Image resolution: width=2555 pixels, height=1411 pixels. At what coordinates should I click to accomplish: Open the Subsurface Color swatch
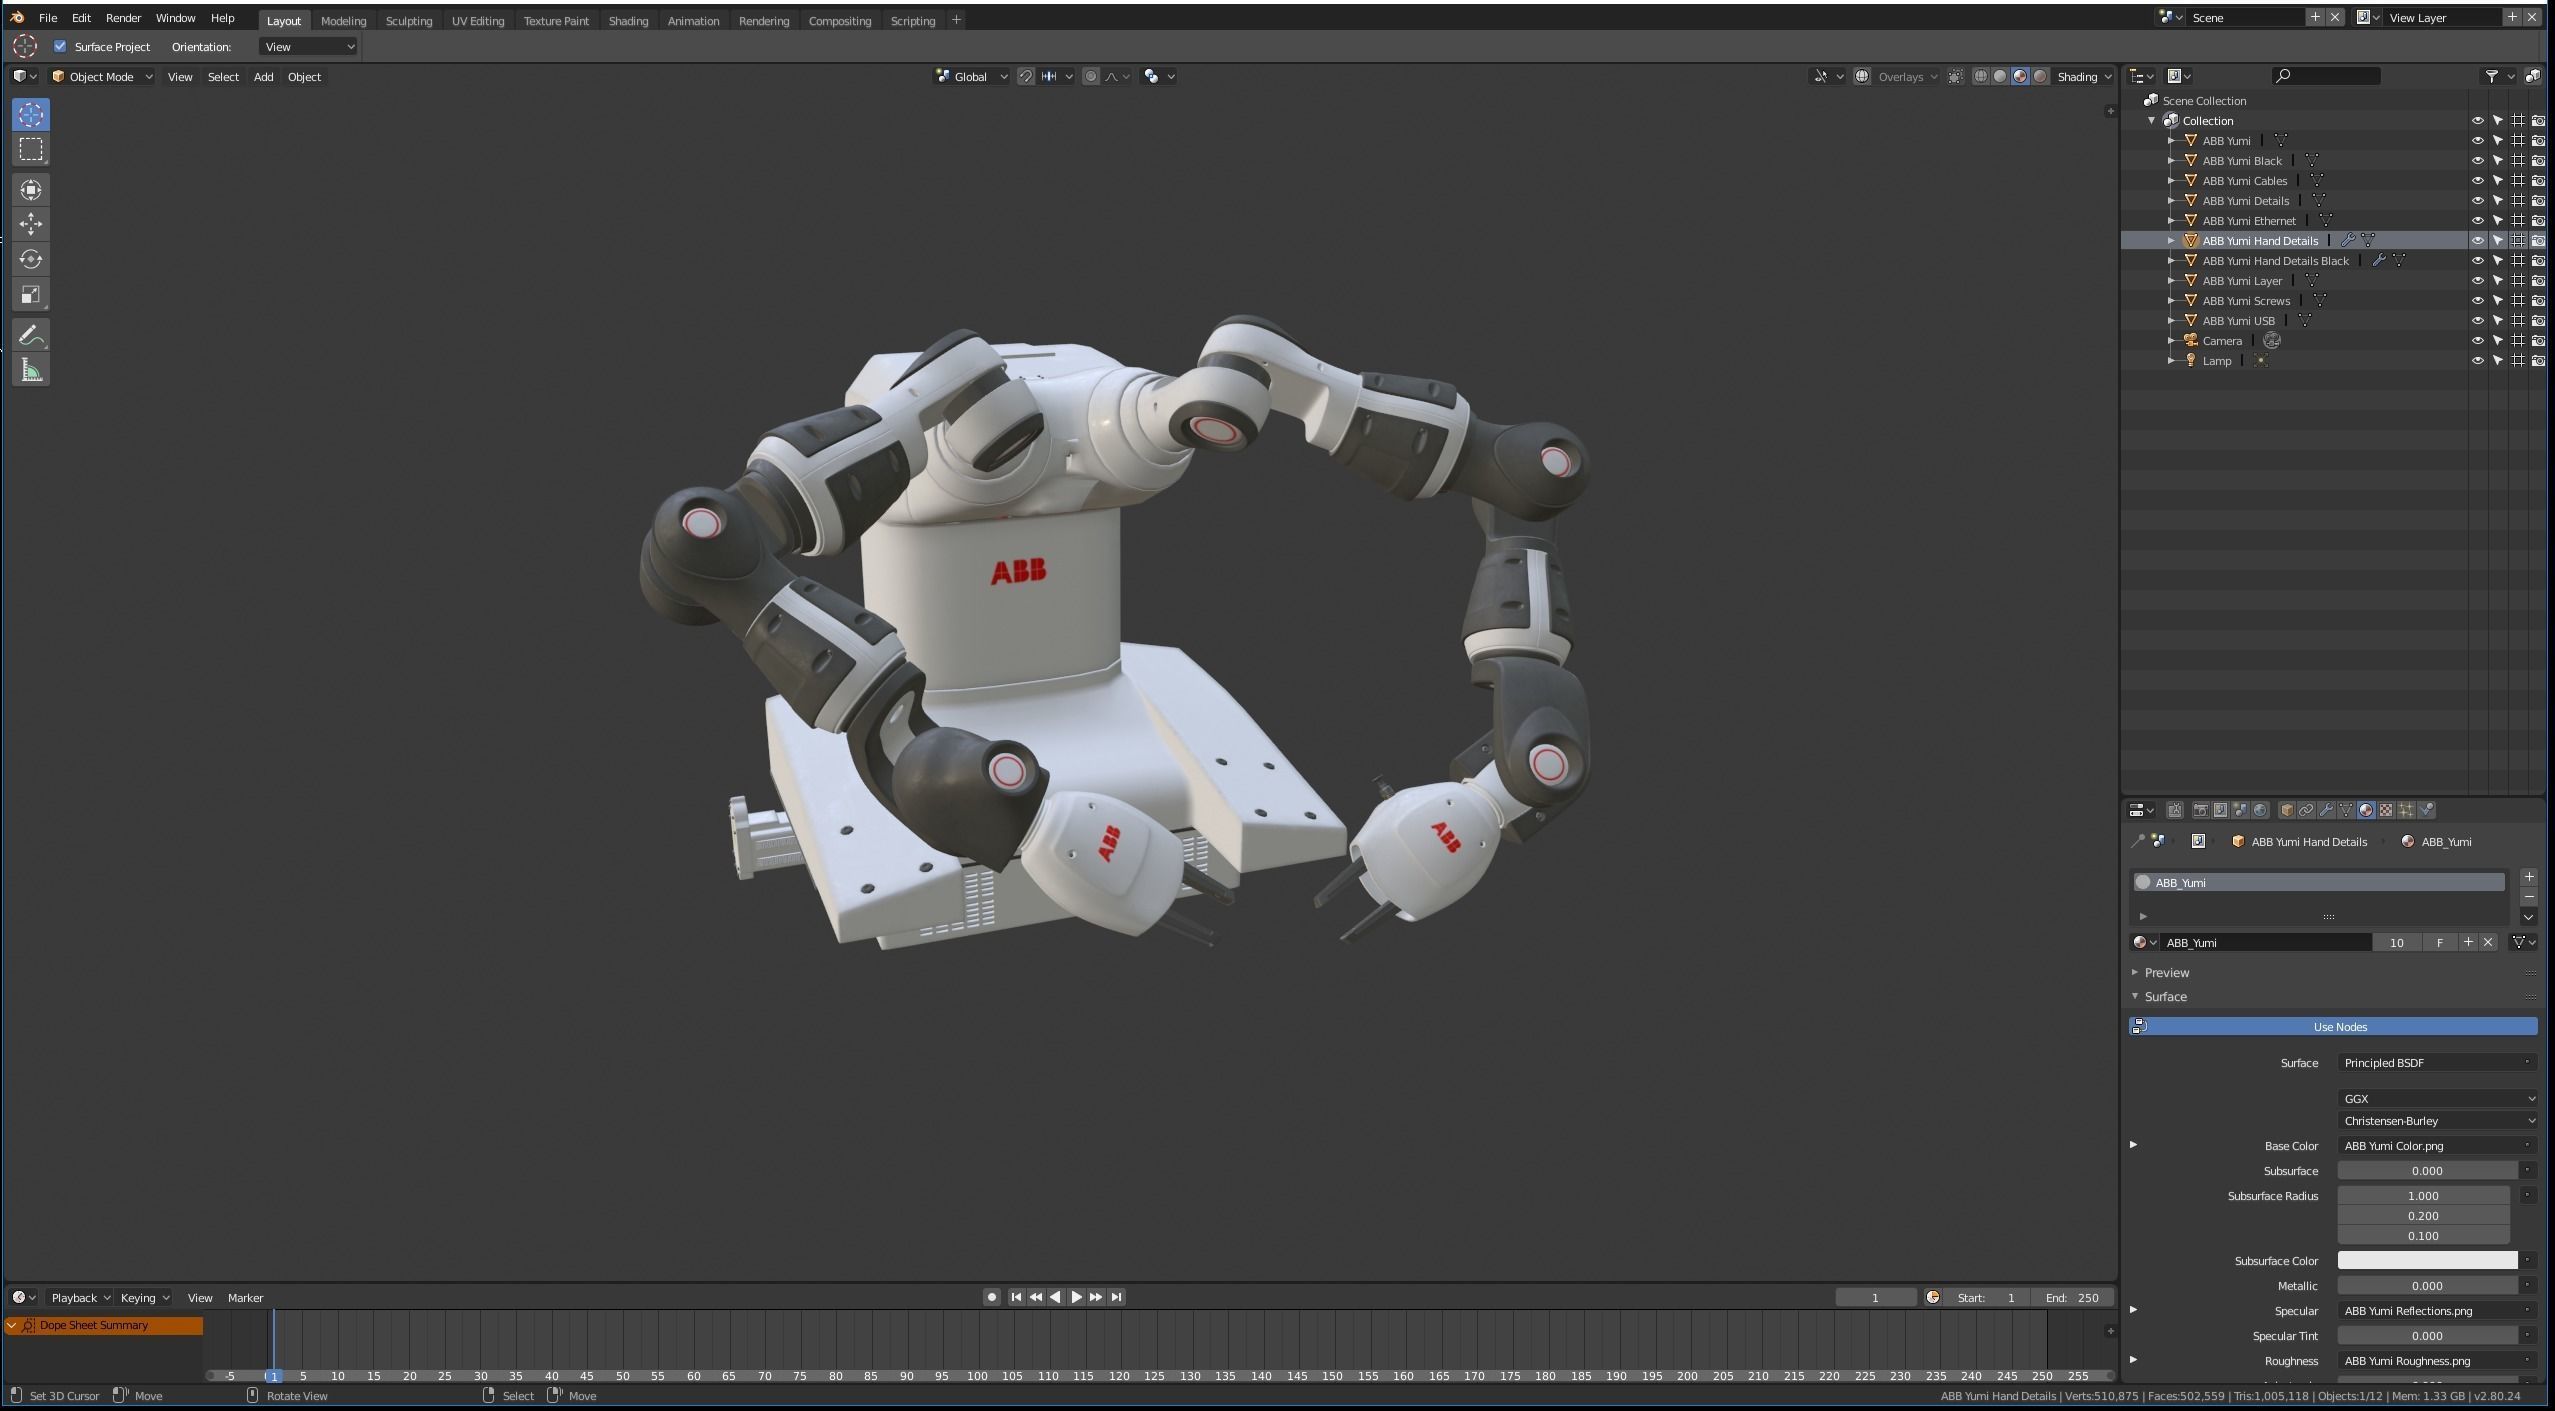click(x=2426, y=1261)
